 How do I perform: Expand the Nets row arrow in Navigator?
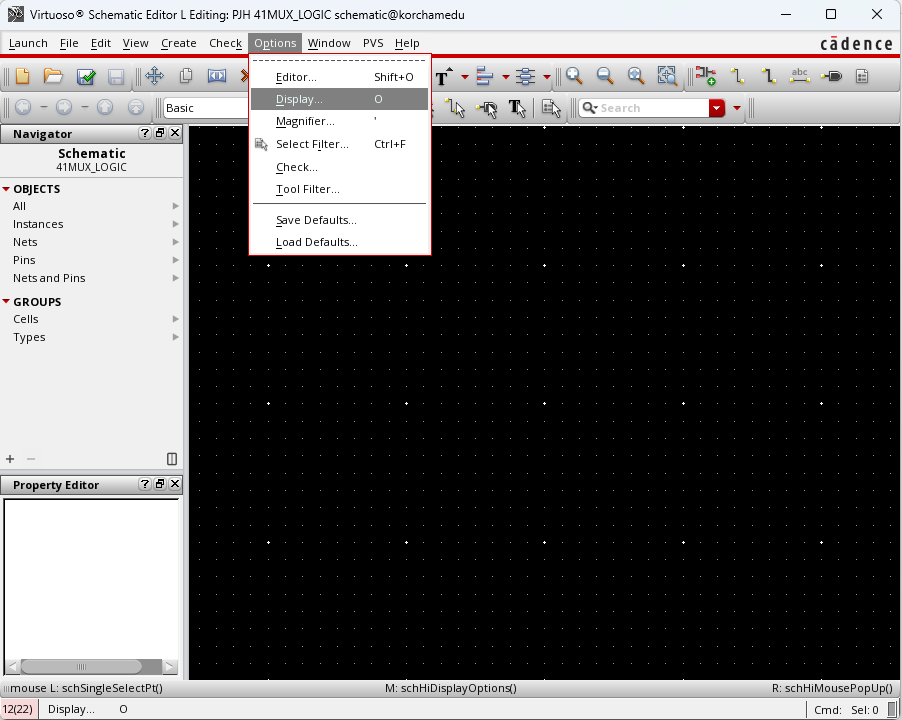tap(175, 242)
